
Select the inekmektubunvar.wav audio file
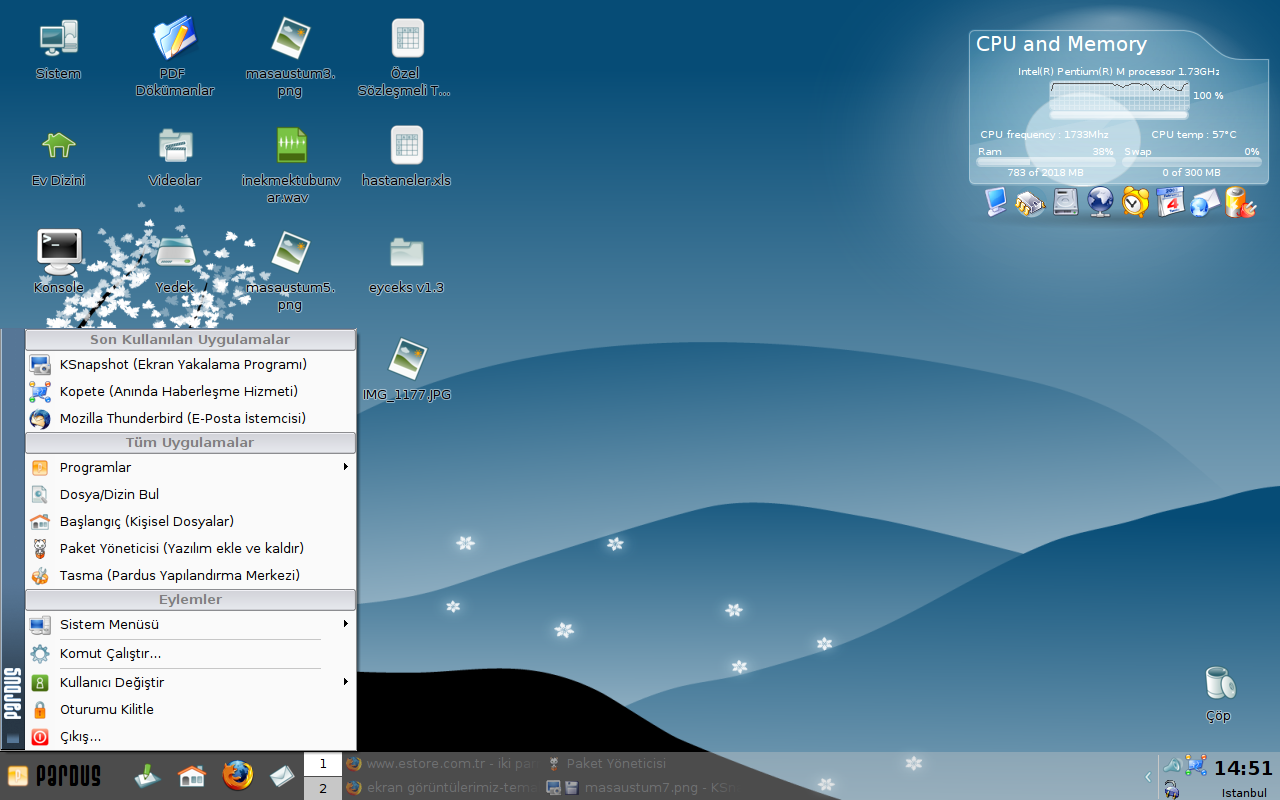click(x=291, y=163)
